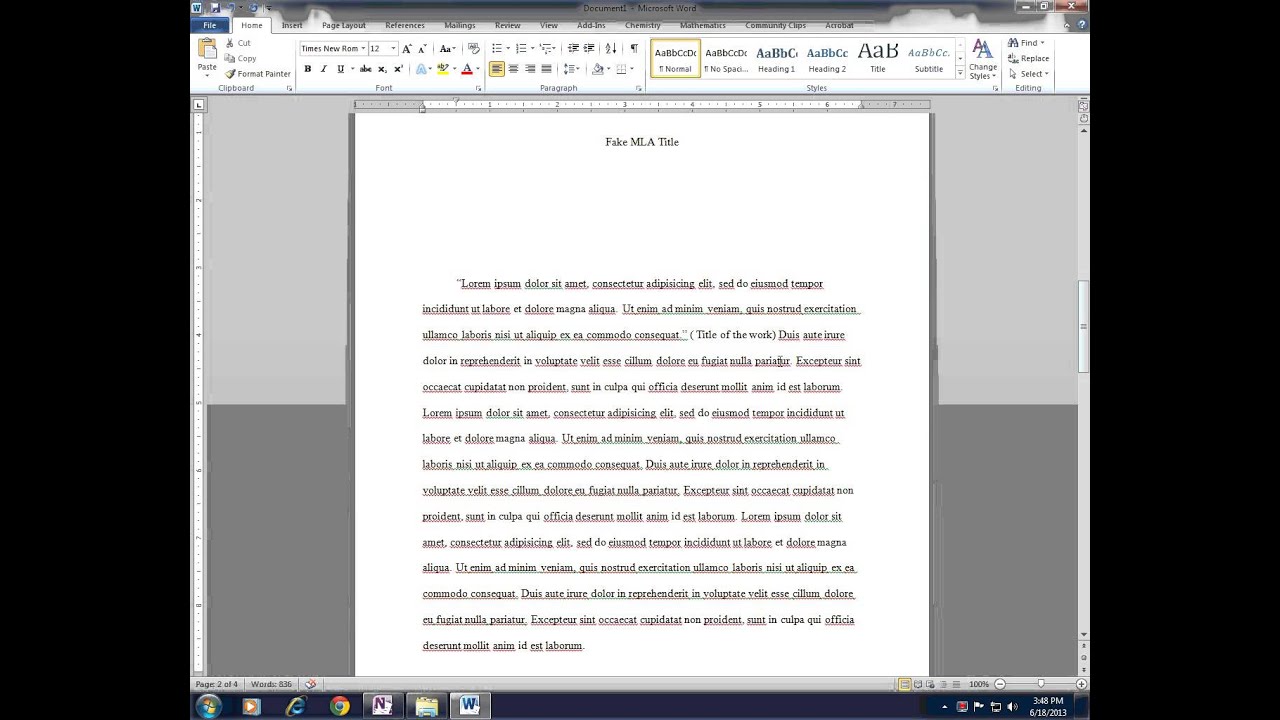Apply the Subtitle style

click(929, 59)
